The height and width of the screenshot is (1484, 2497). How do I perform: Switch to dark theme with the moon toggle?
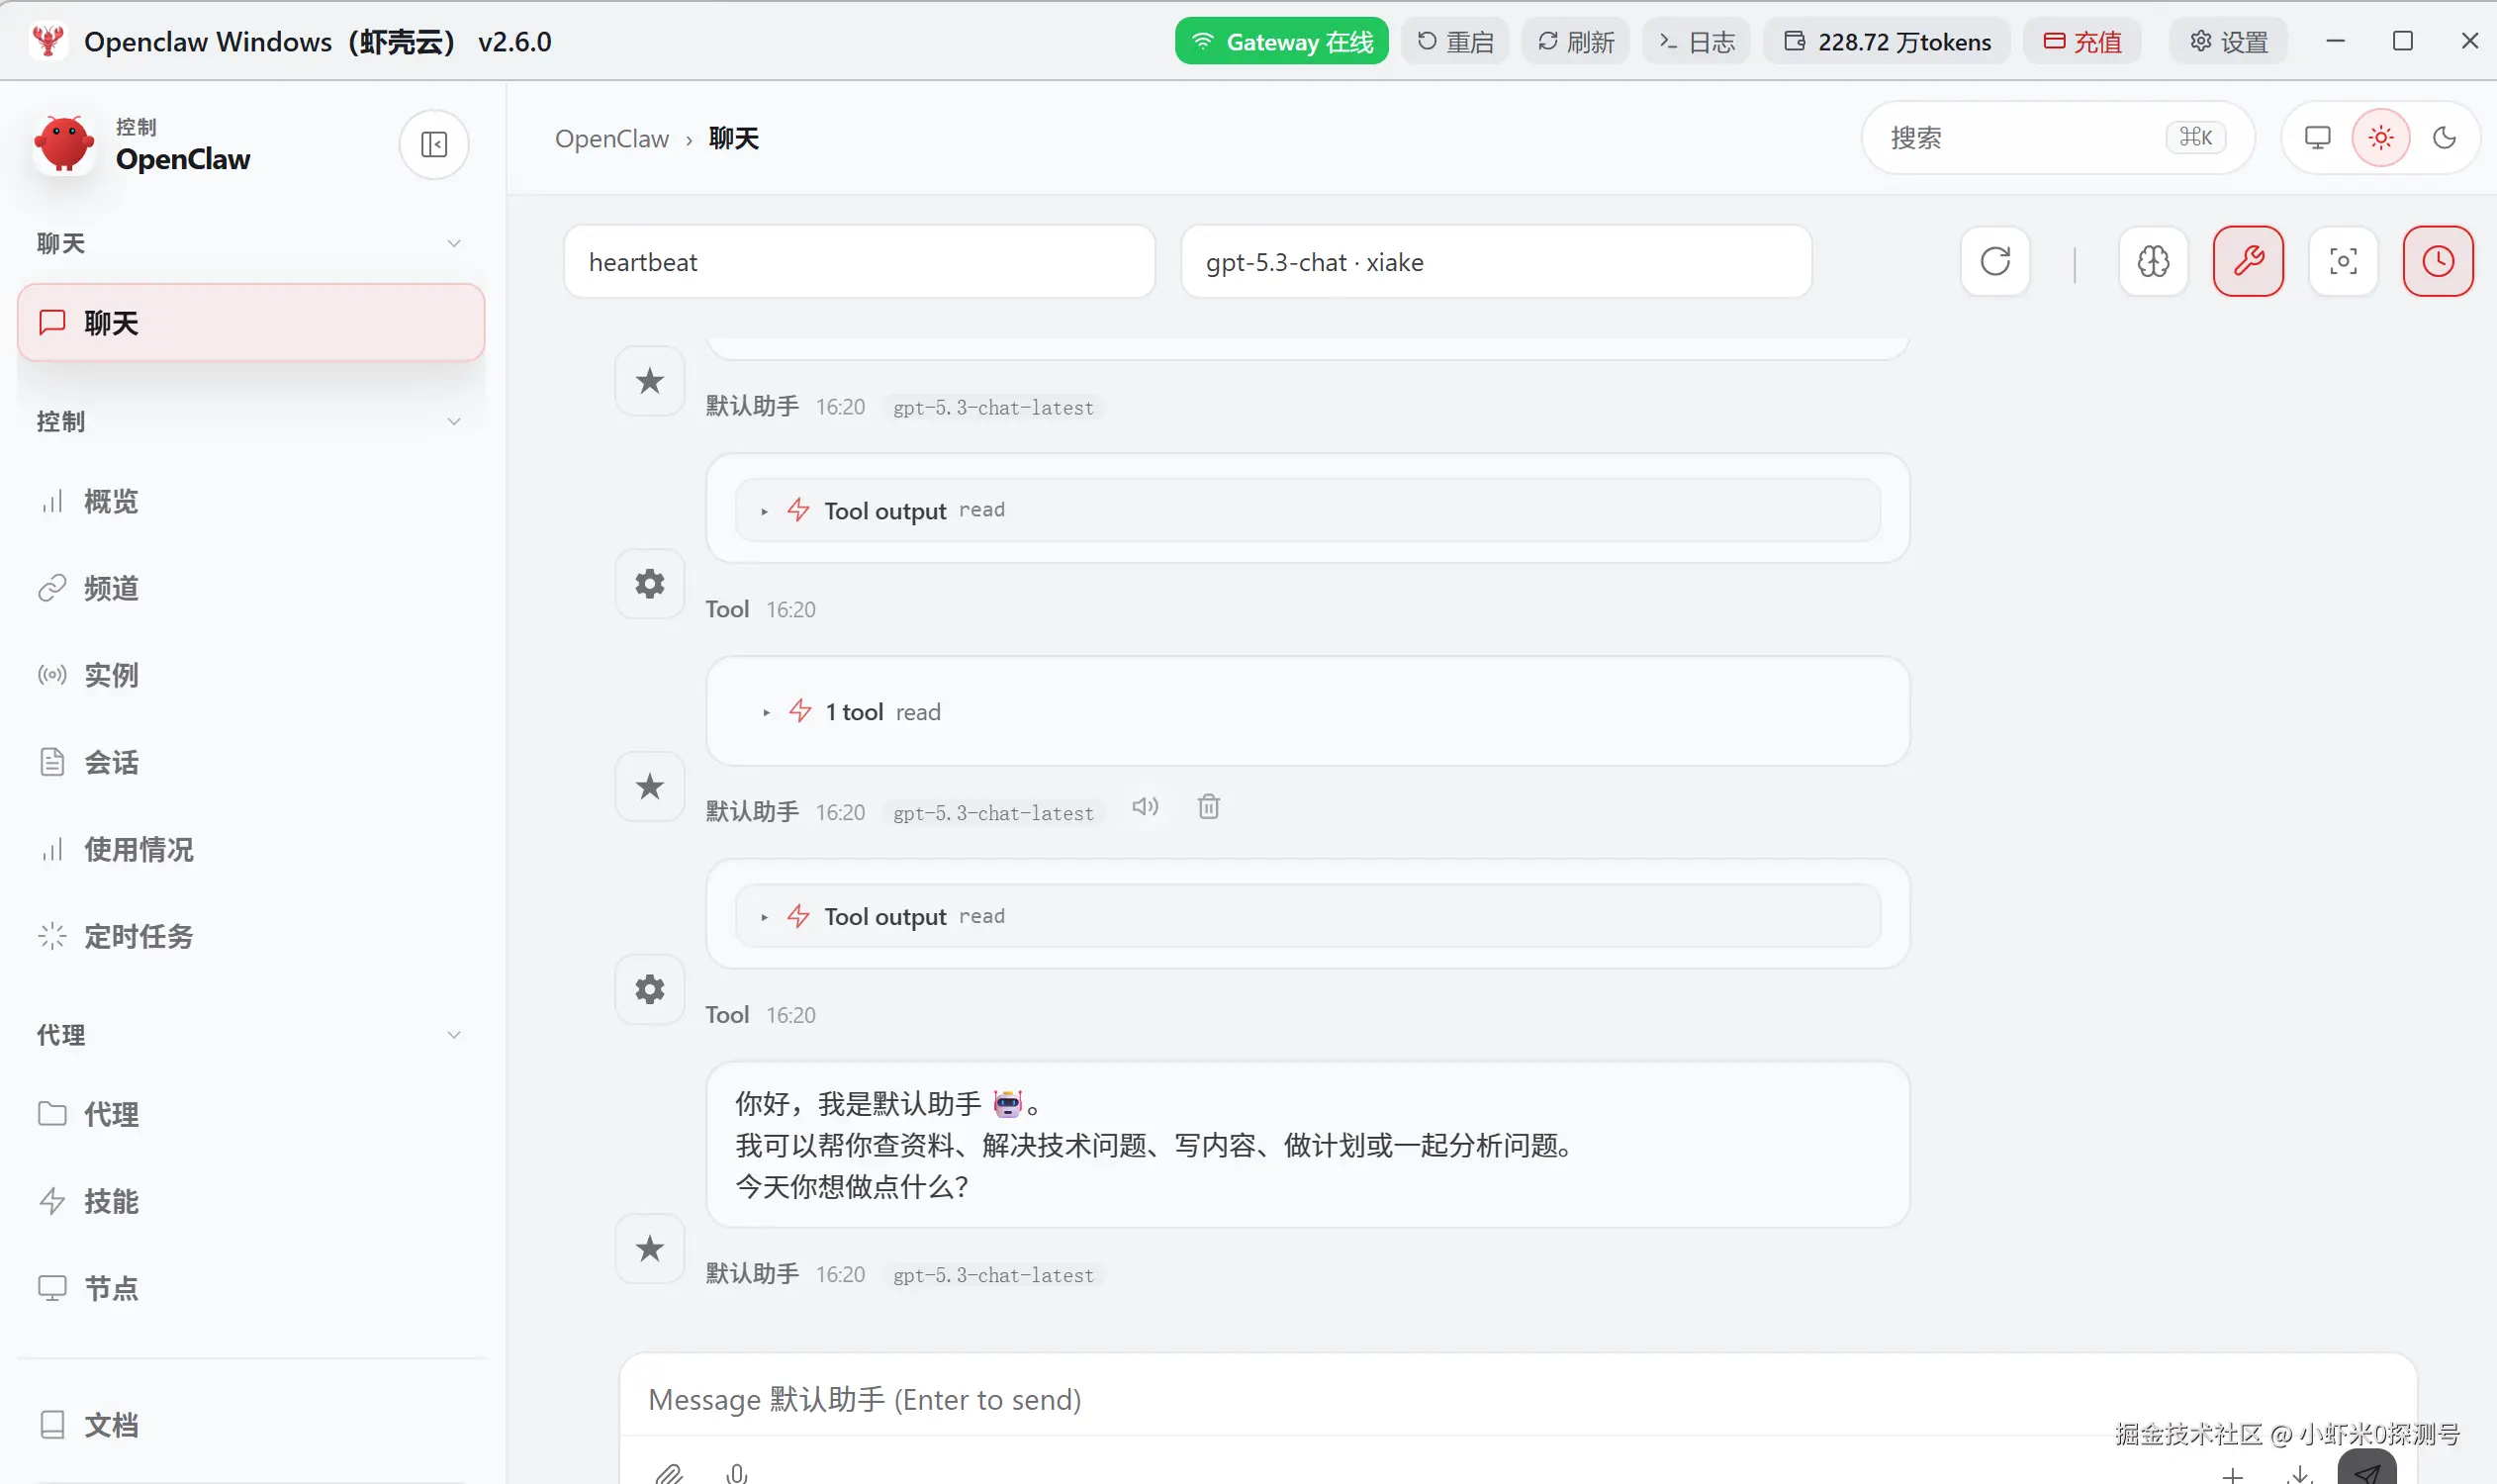click(x=2443, y=137)
